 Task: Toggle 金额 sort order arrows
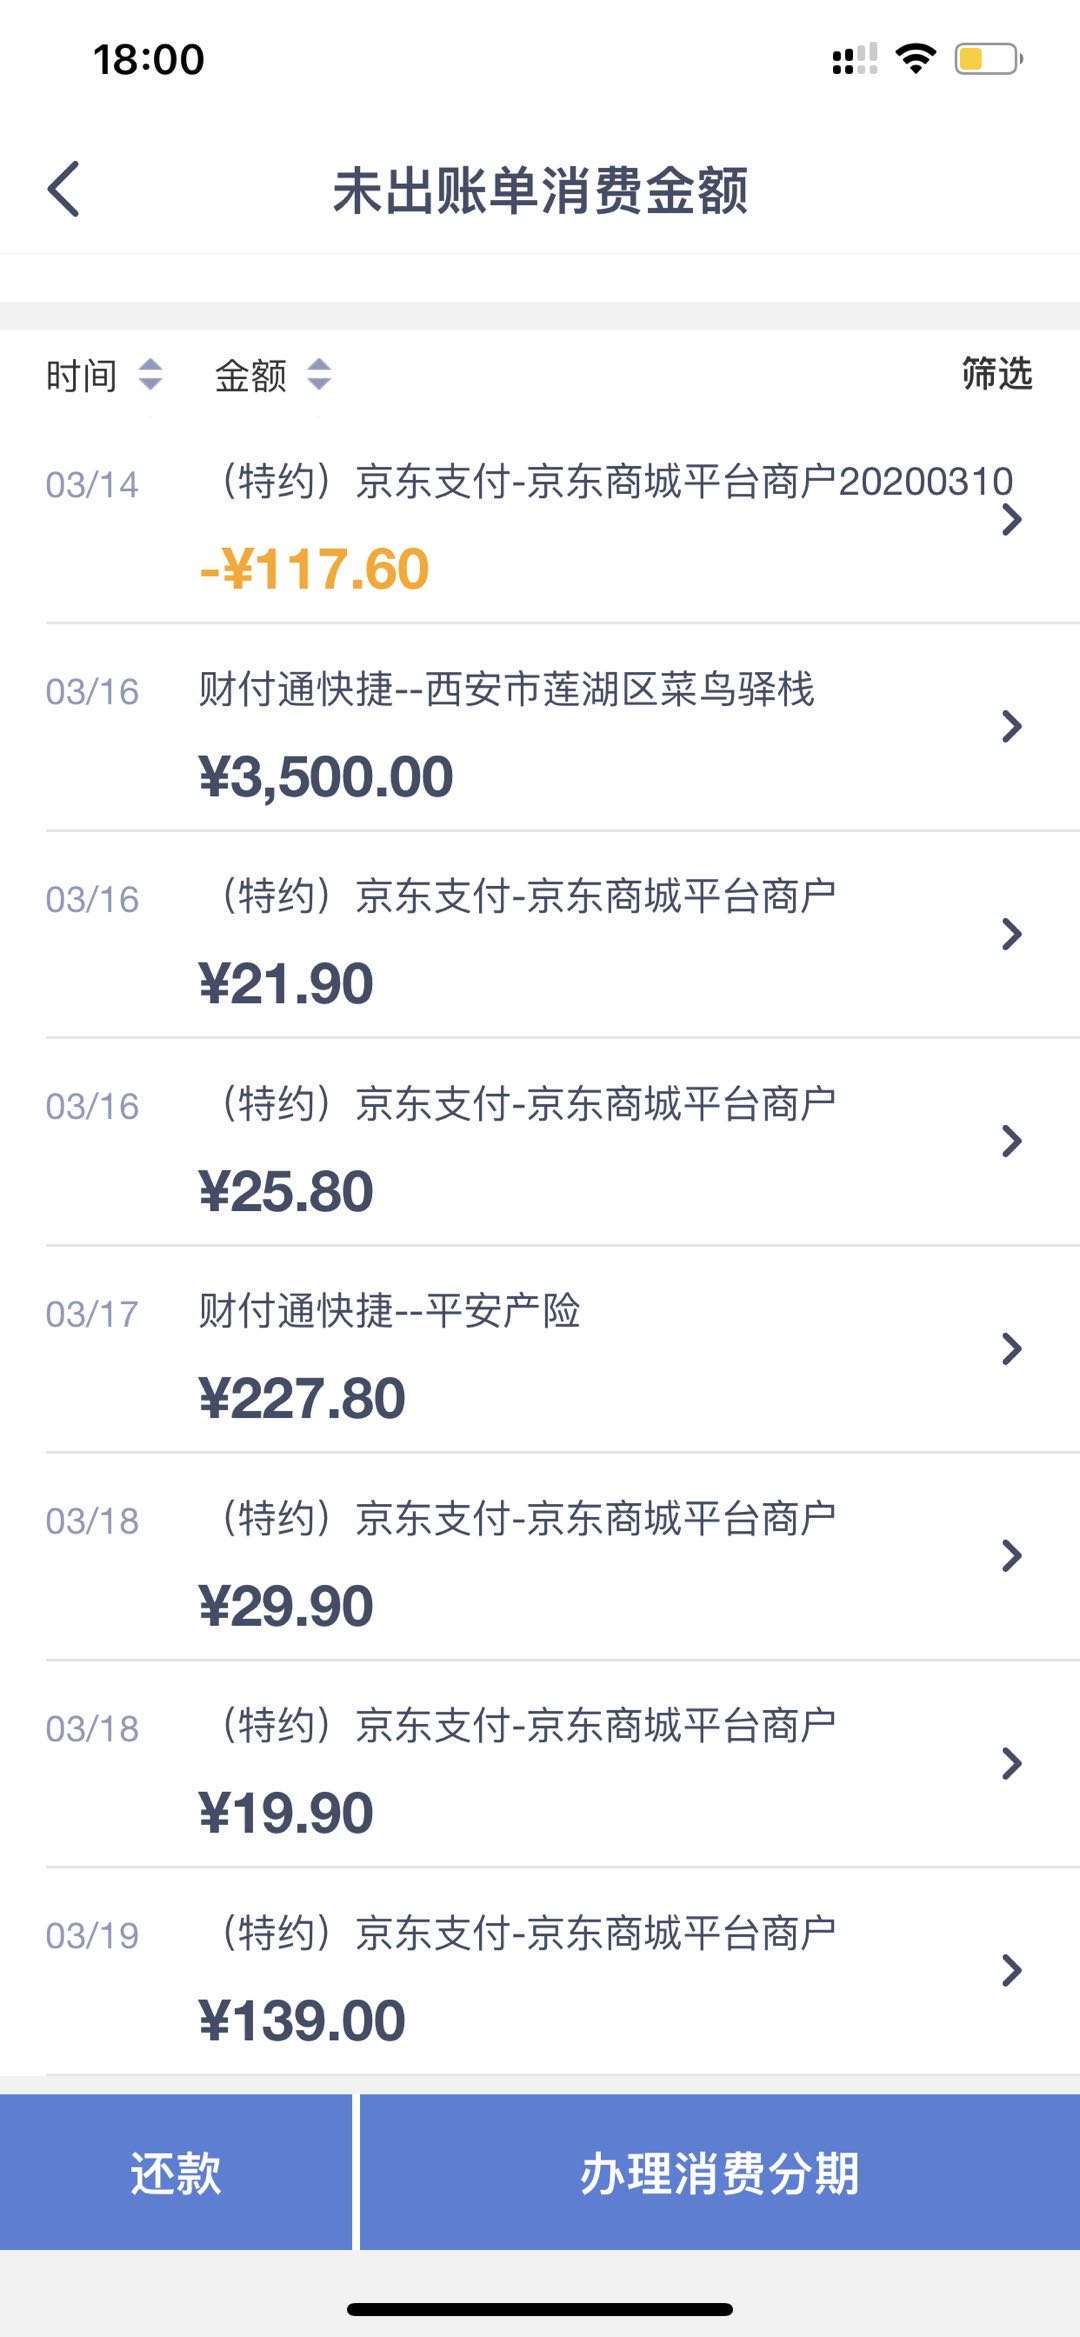click(319, 375)
